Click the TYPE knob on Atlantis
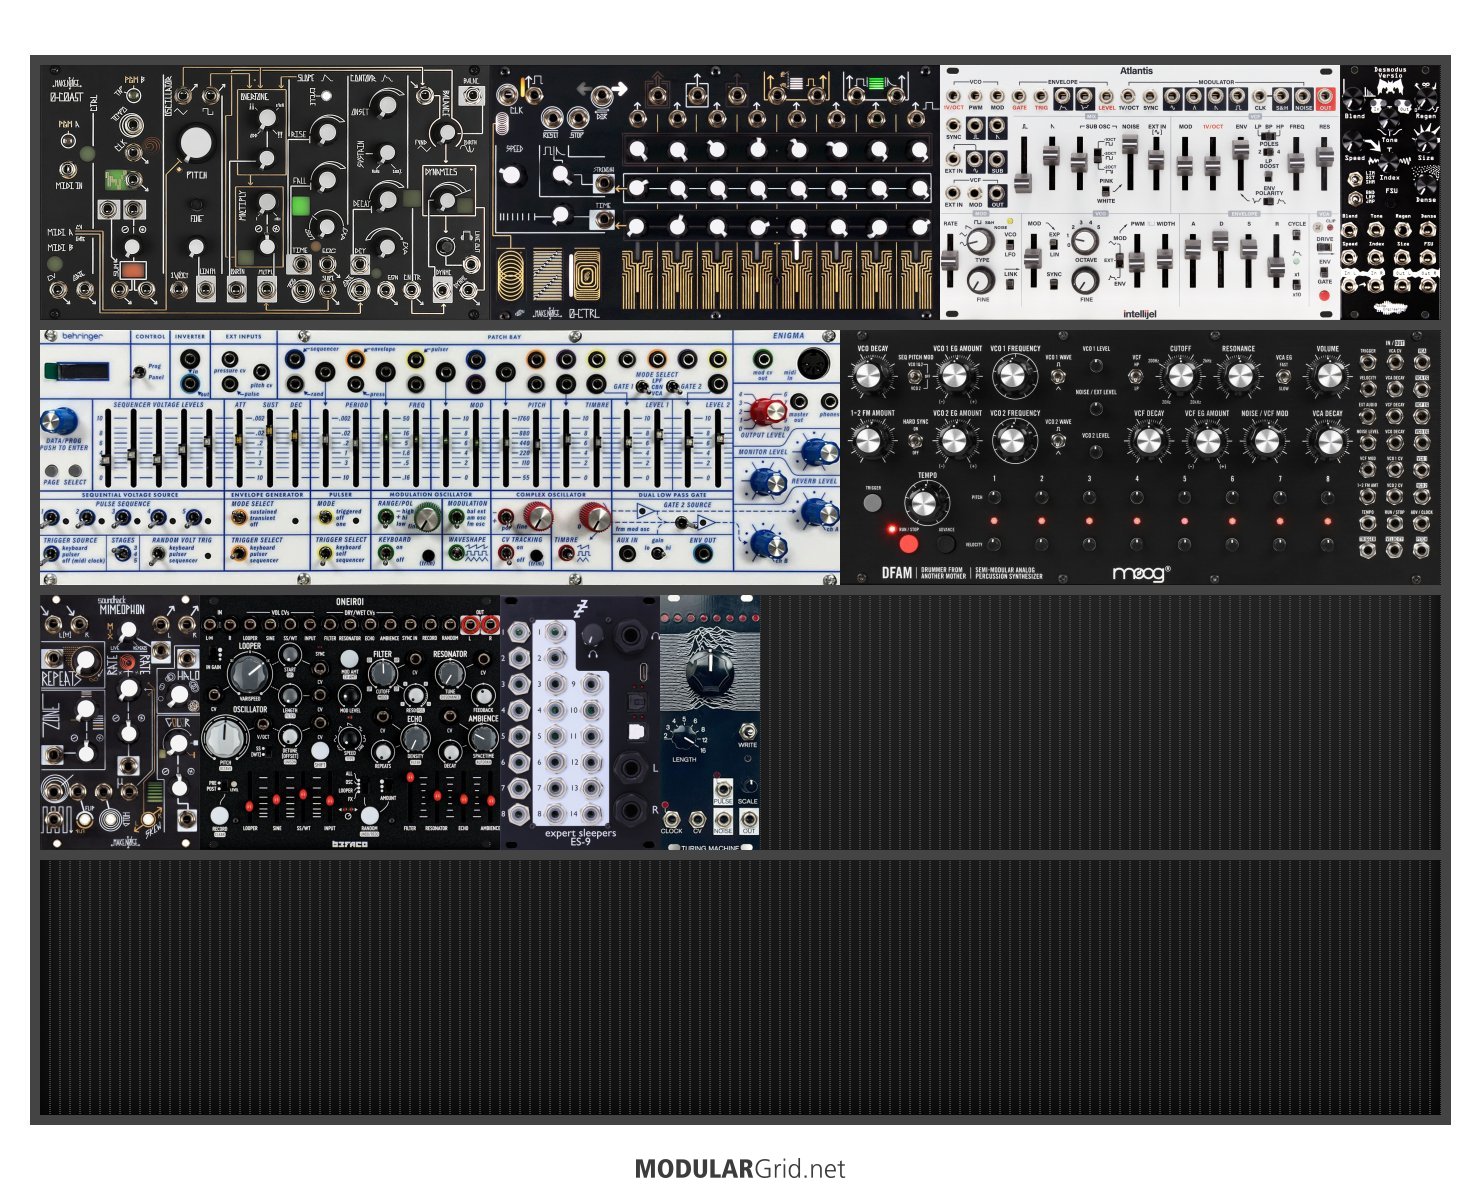 point(982,242)
